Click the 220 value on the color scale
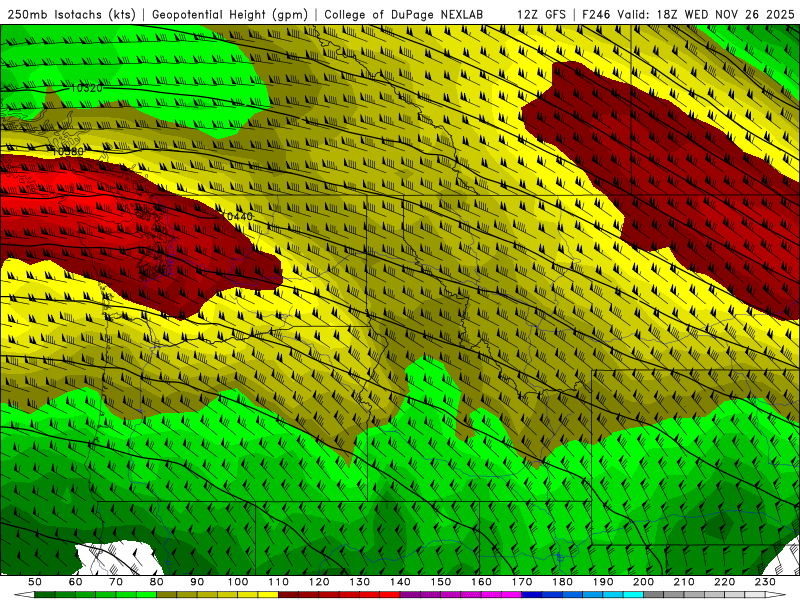The image size is (800, 600). click(x=724, y=582)
